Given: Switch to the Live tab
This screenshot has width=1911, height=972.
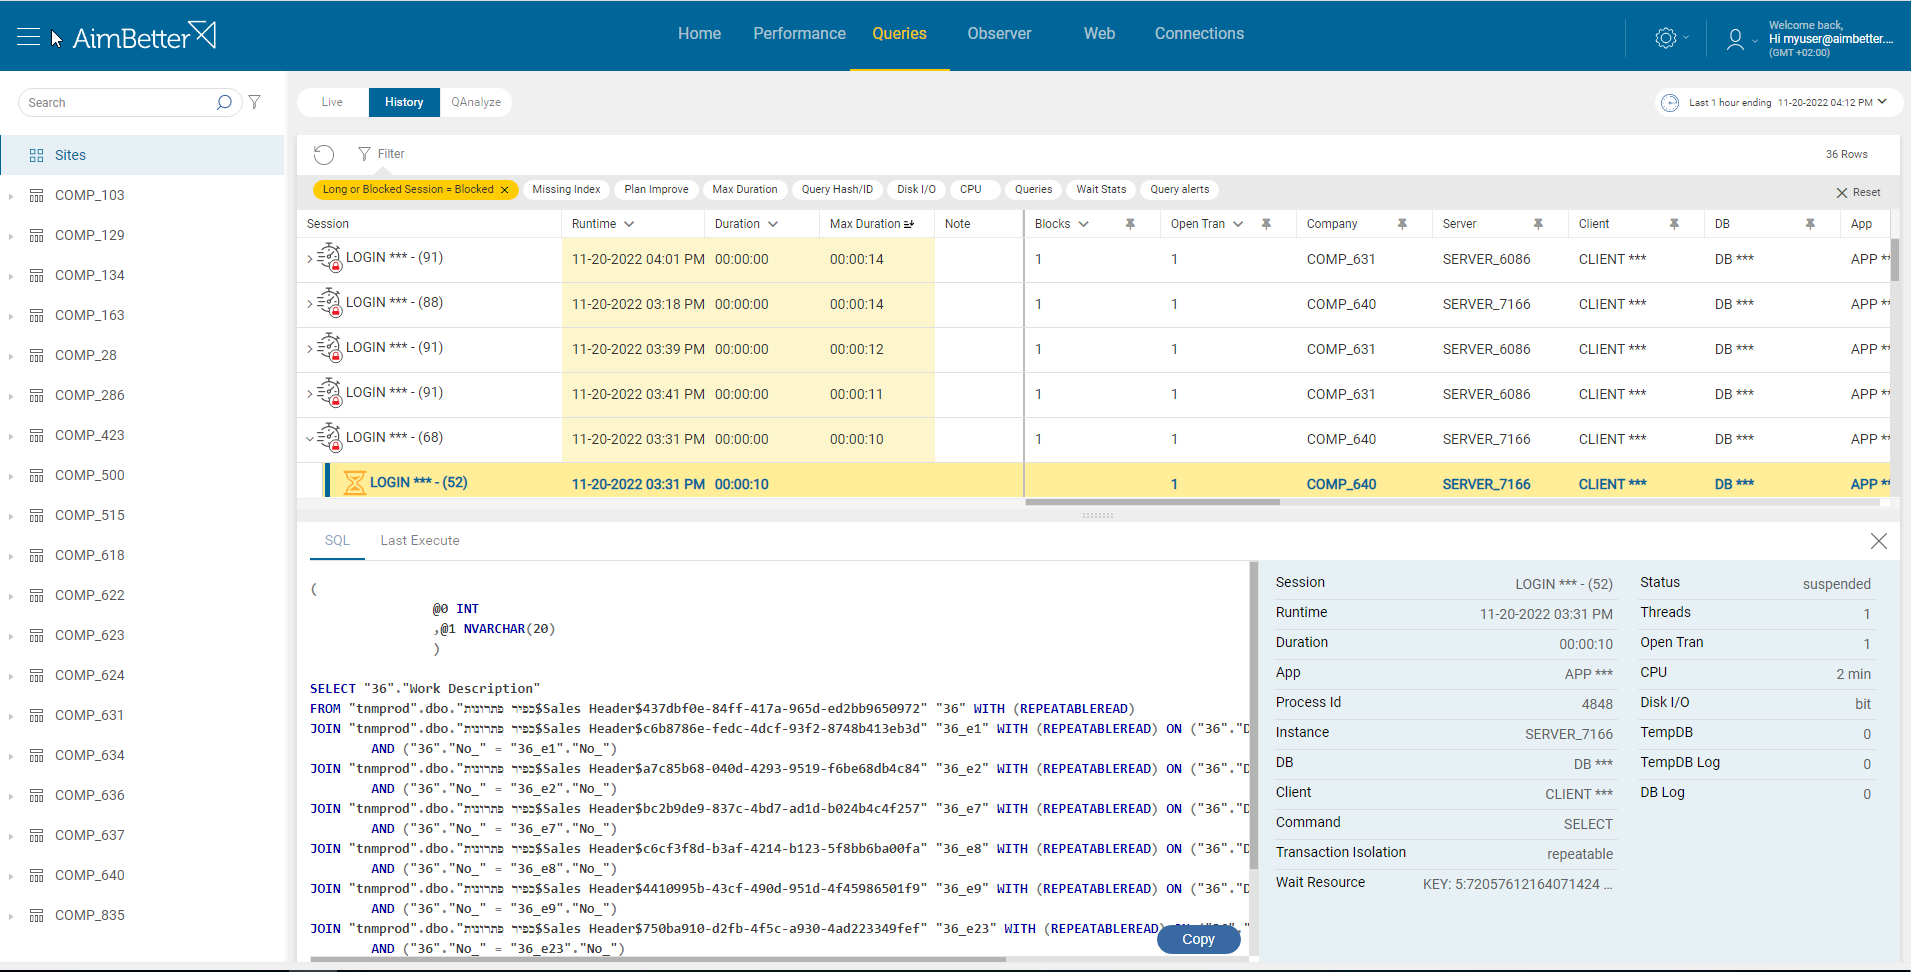Looking at the screenshot, I should tap(332, 102).
